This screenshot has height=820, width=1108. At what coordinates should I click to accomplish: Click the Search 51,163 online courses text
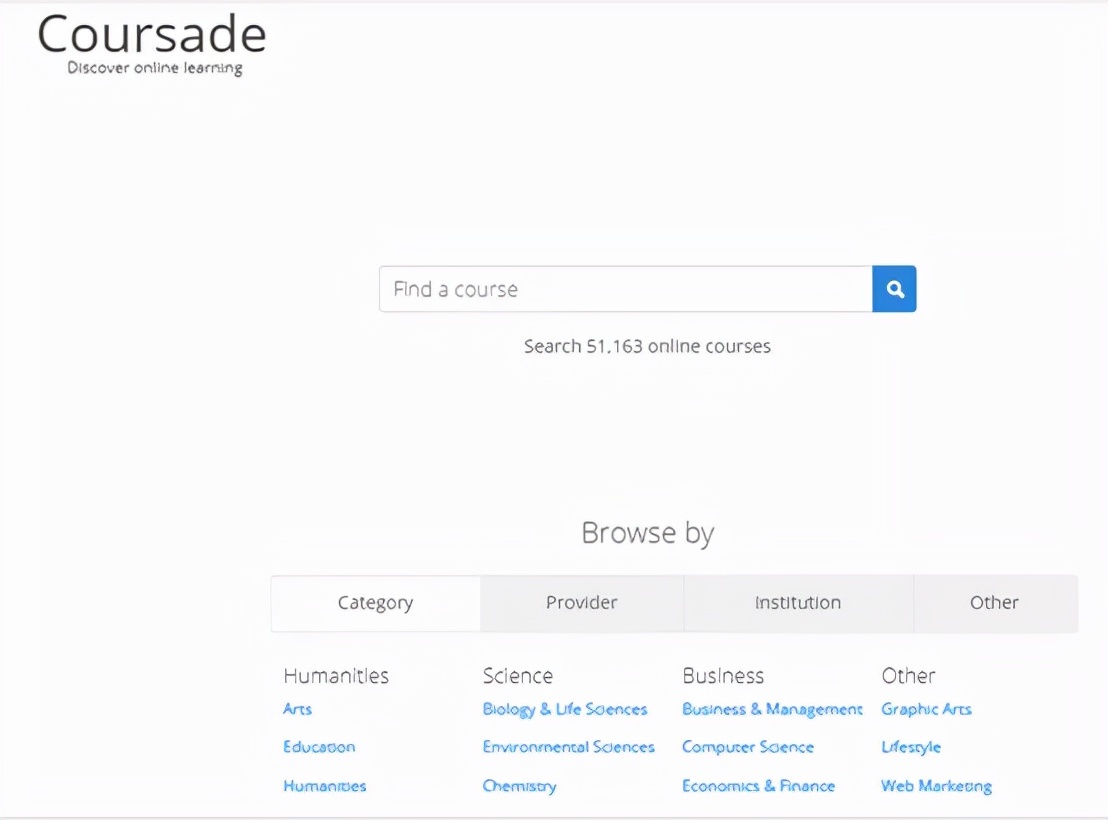point(647,346)
